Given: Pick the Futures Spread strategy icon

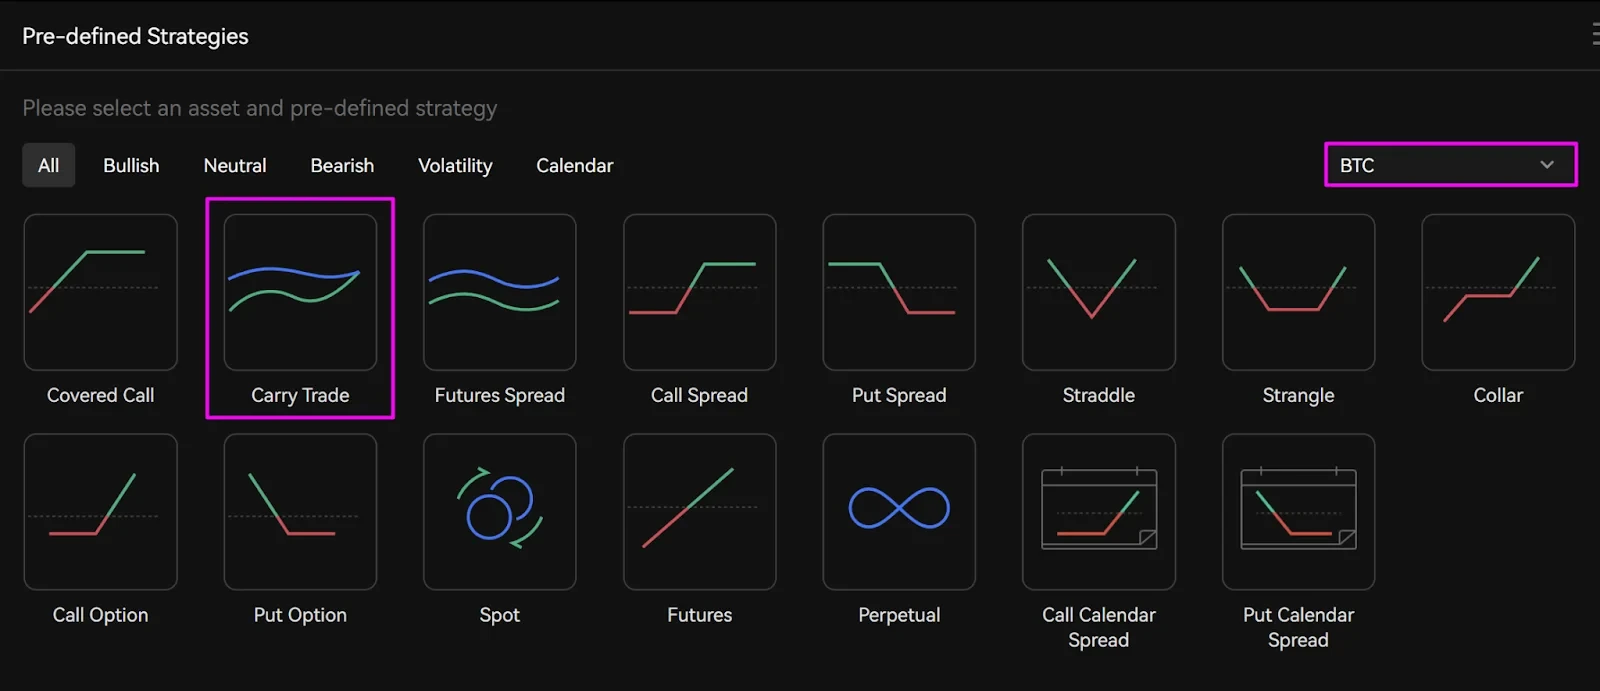Looking at the screenshot, I should coord(499,292).
